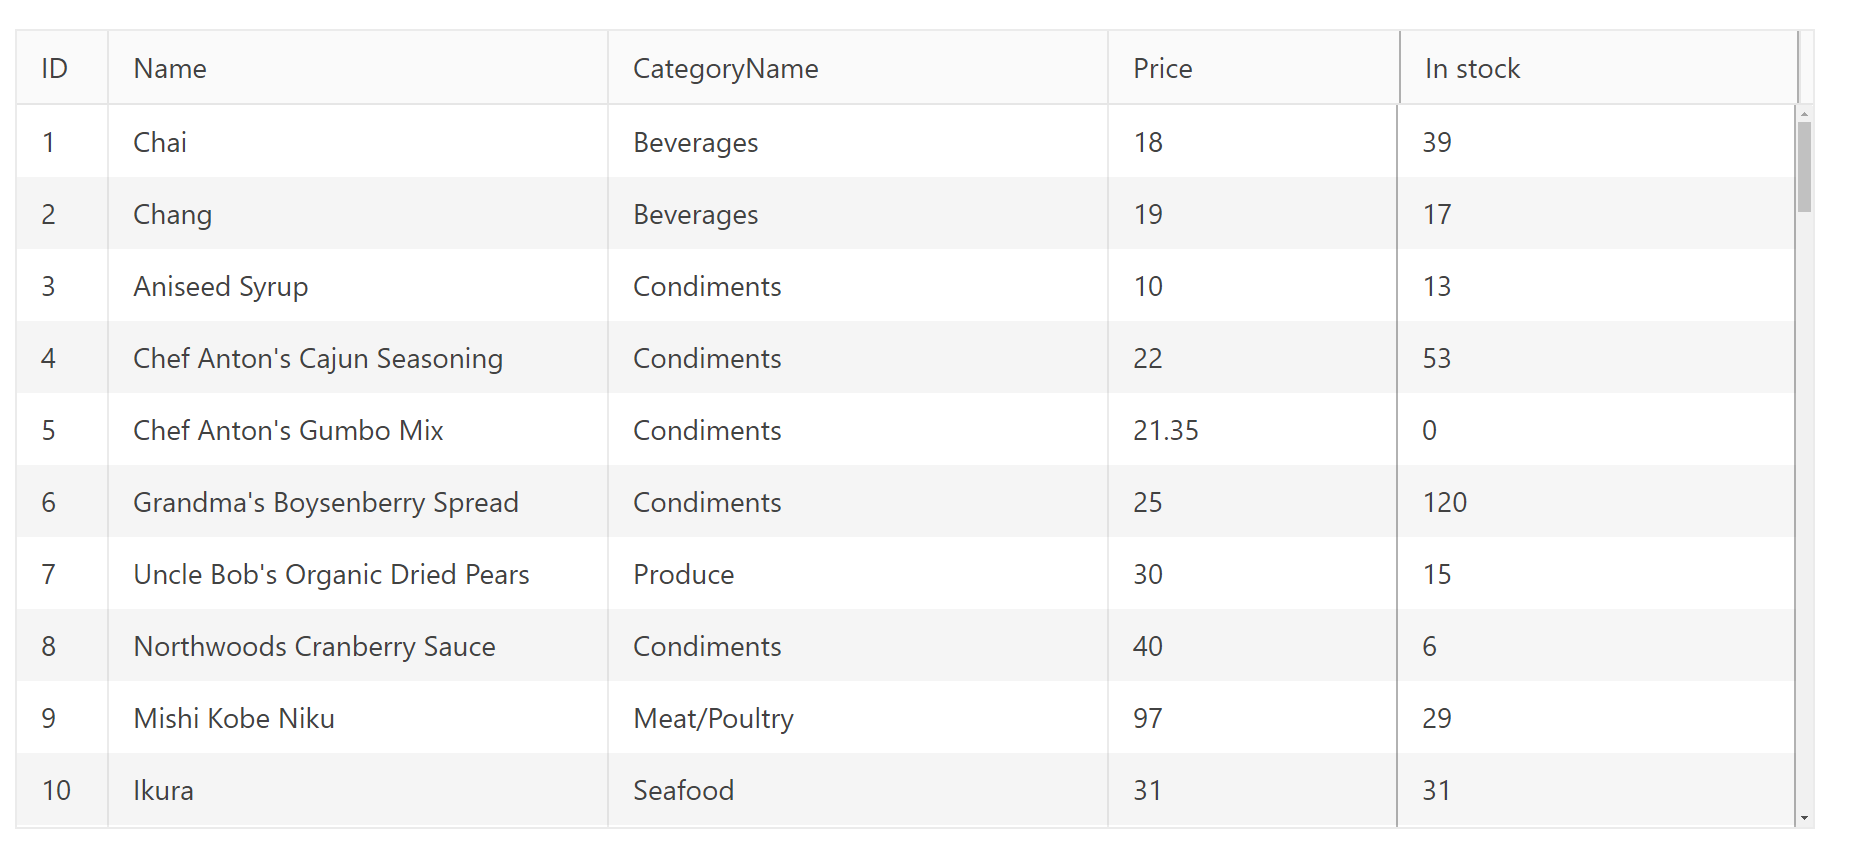Sort by the Name column header

click(x=170, y=69)
